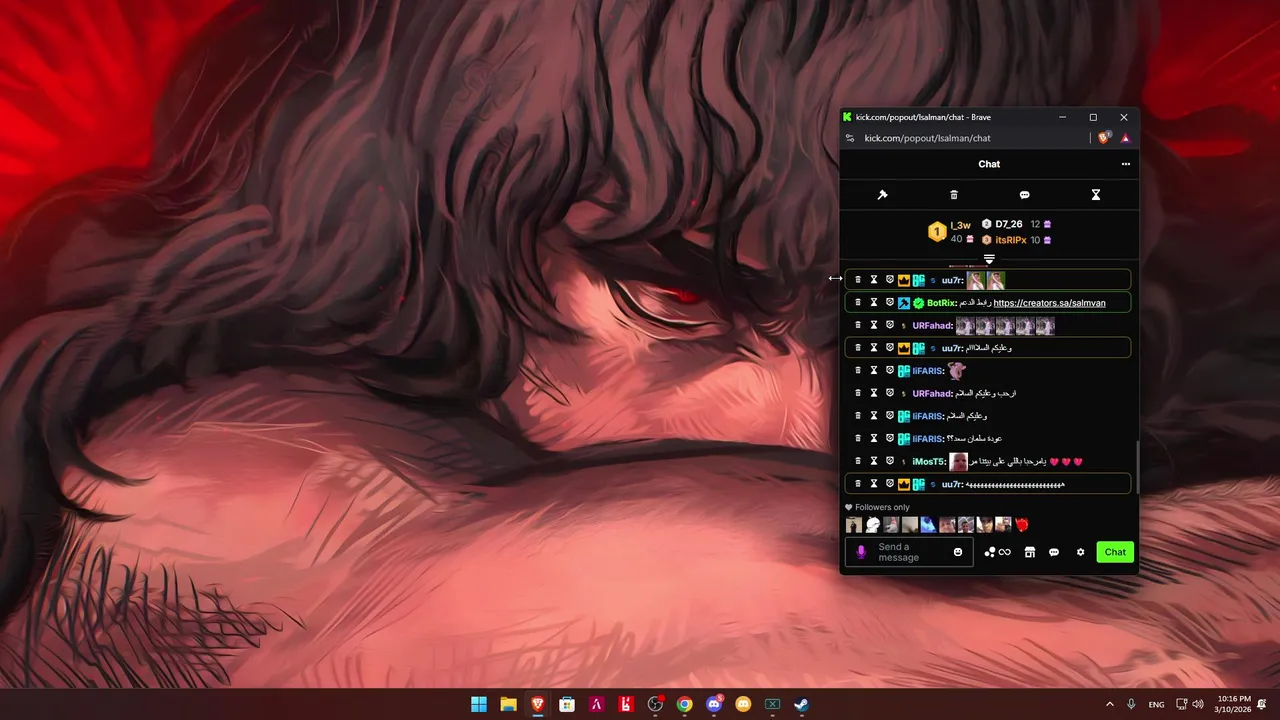Timeout BotRix using the hourglass icon
1280x720 pixels.
873,302
